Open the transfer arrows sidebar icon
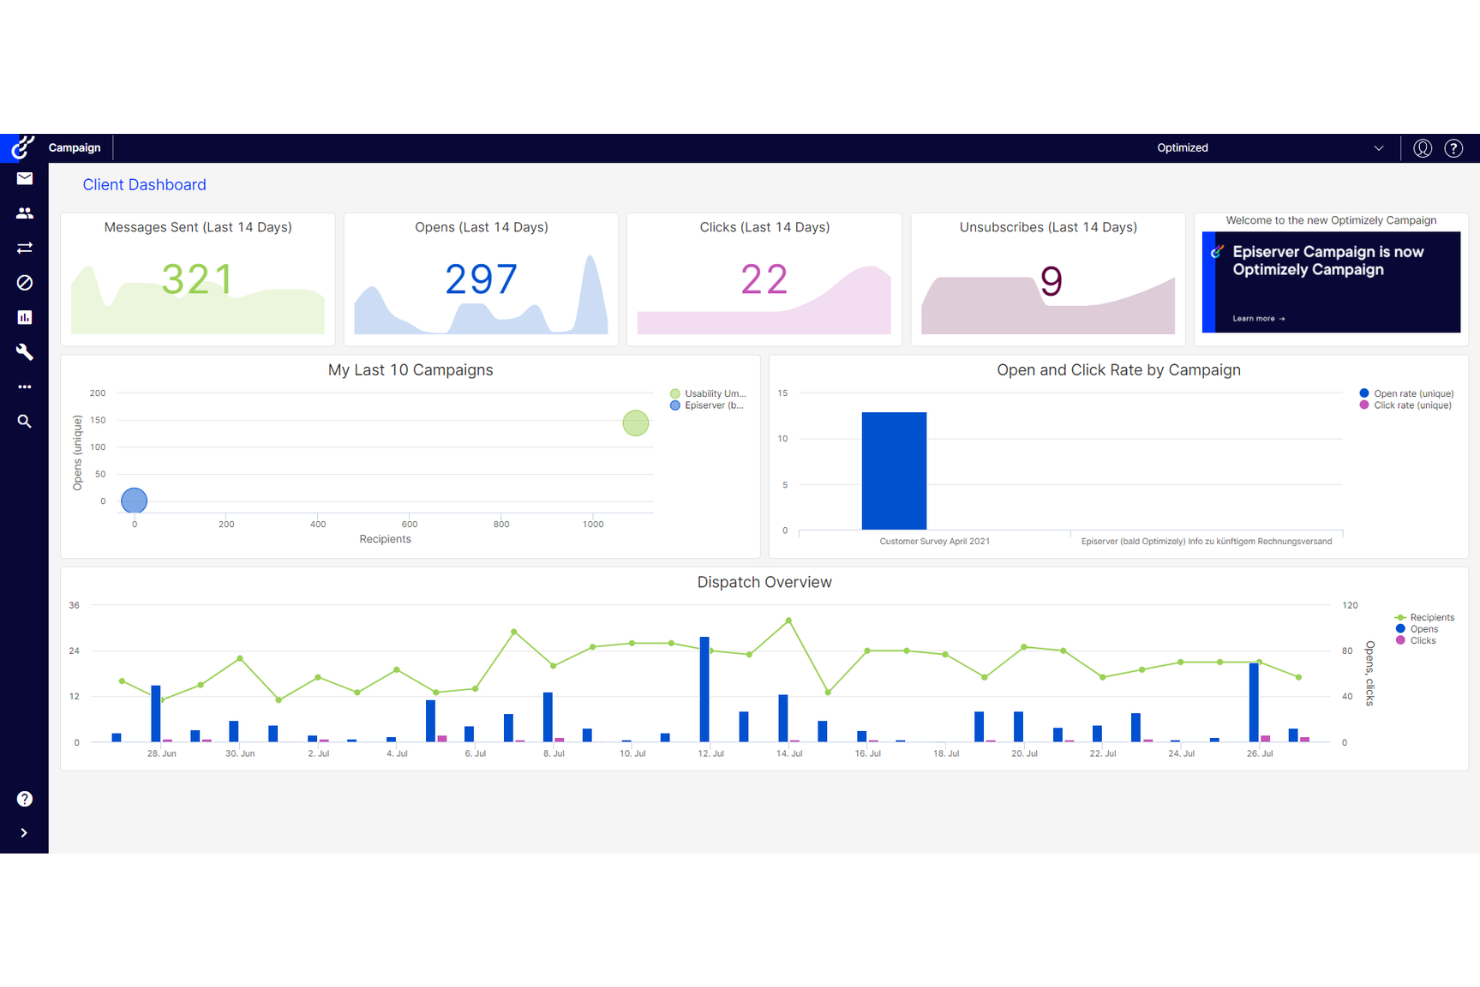This screenshot has height=987, width=1480. [25, 248]
